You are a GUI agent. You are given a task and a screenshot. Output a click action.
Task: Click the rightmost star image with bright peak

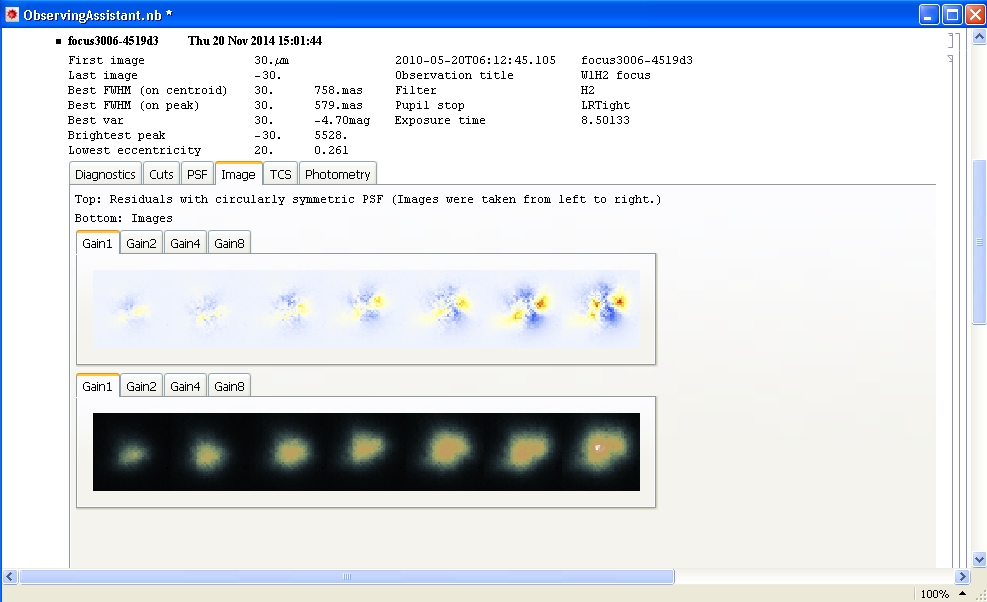(601, 452)
